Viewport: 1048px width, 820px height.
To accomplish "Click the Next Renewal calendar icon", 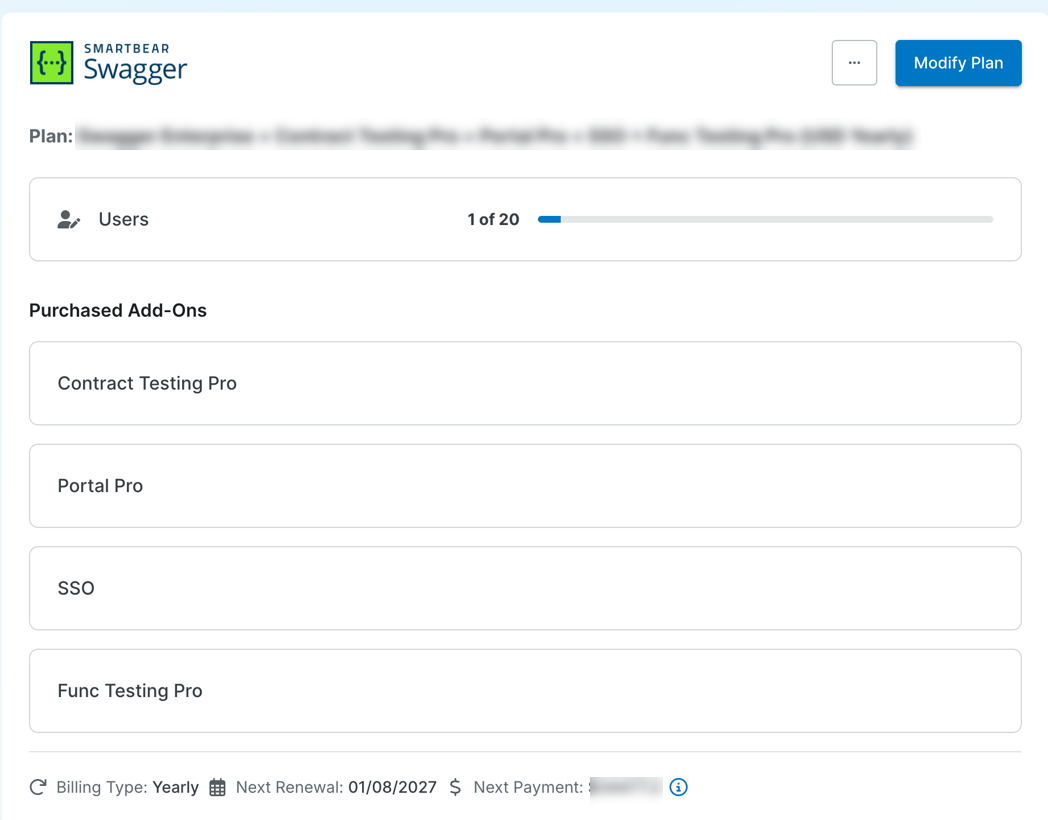I will point(217,787).
